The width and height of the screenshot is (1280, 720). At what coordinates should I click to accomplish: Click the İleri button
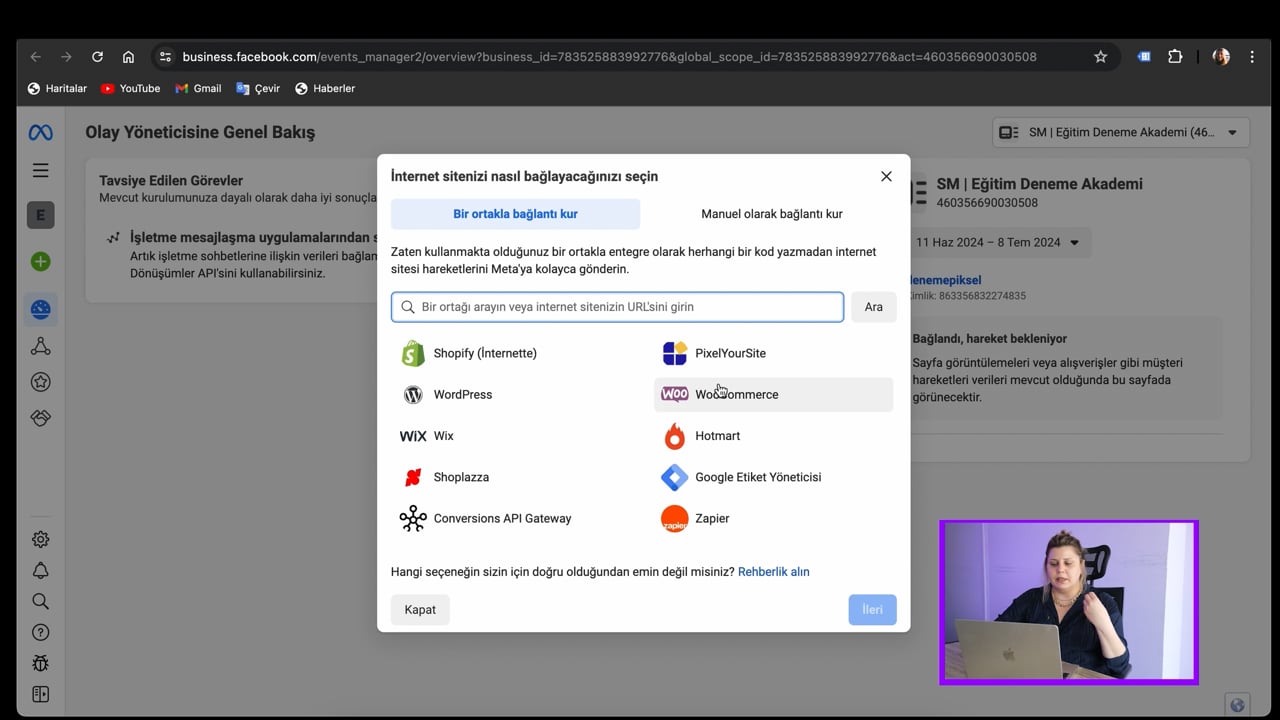pyautogui.click(x=872, y=610)
